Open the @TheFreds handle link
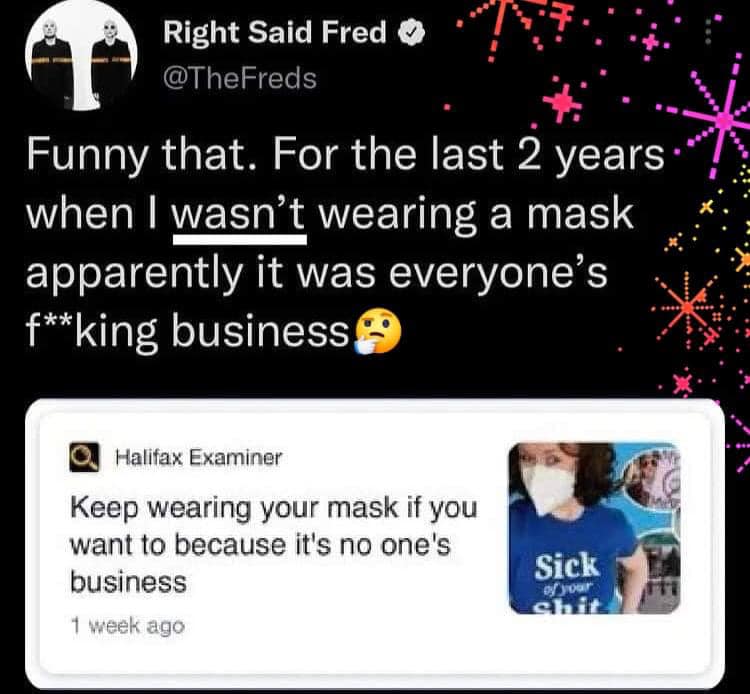 pyautogui.click(x=240, y=78)
